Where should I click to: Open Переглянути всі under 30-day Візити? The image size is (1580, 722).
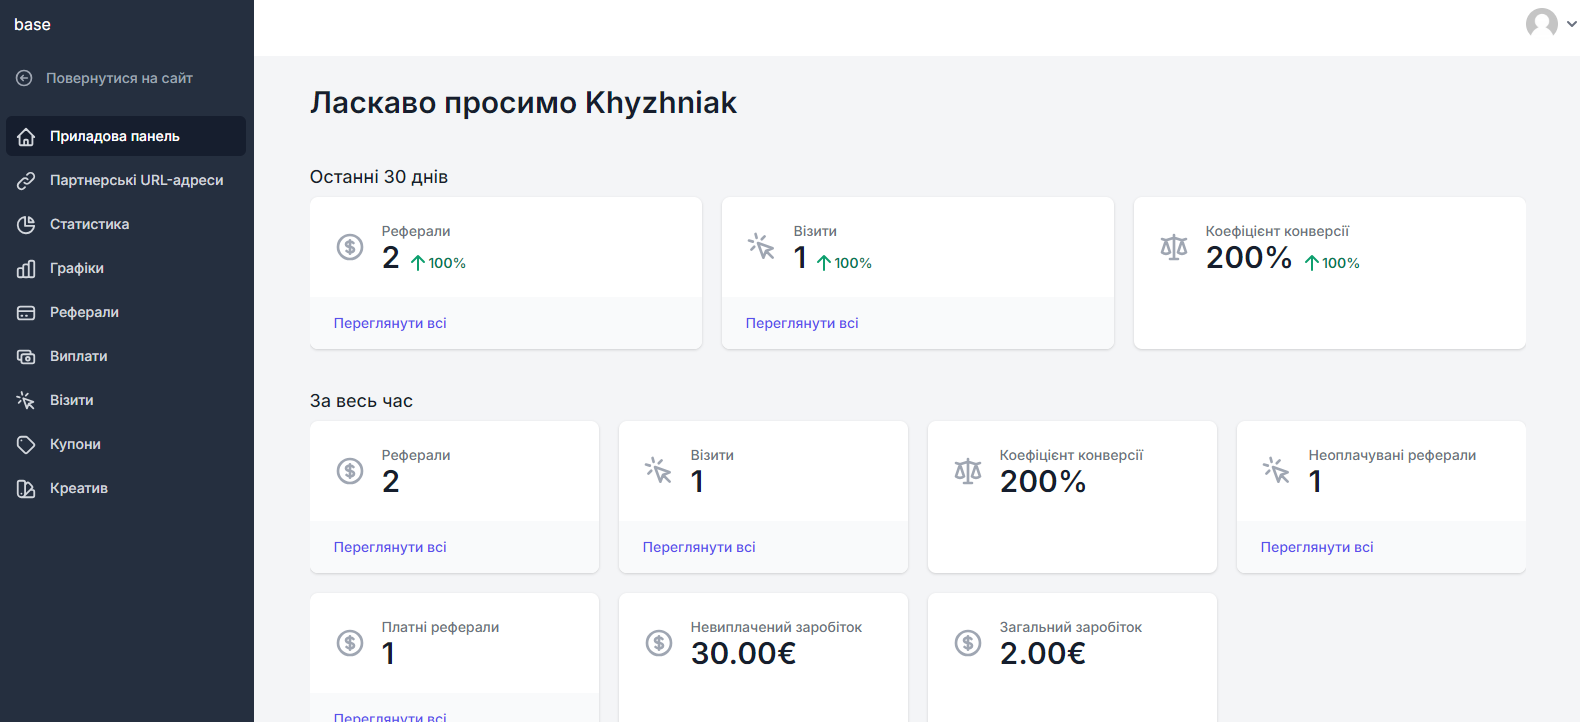pos(802,323)
